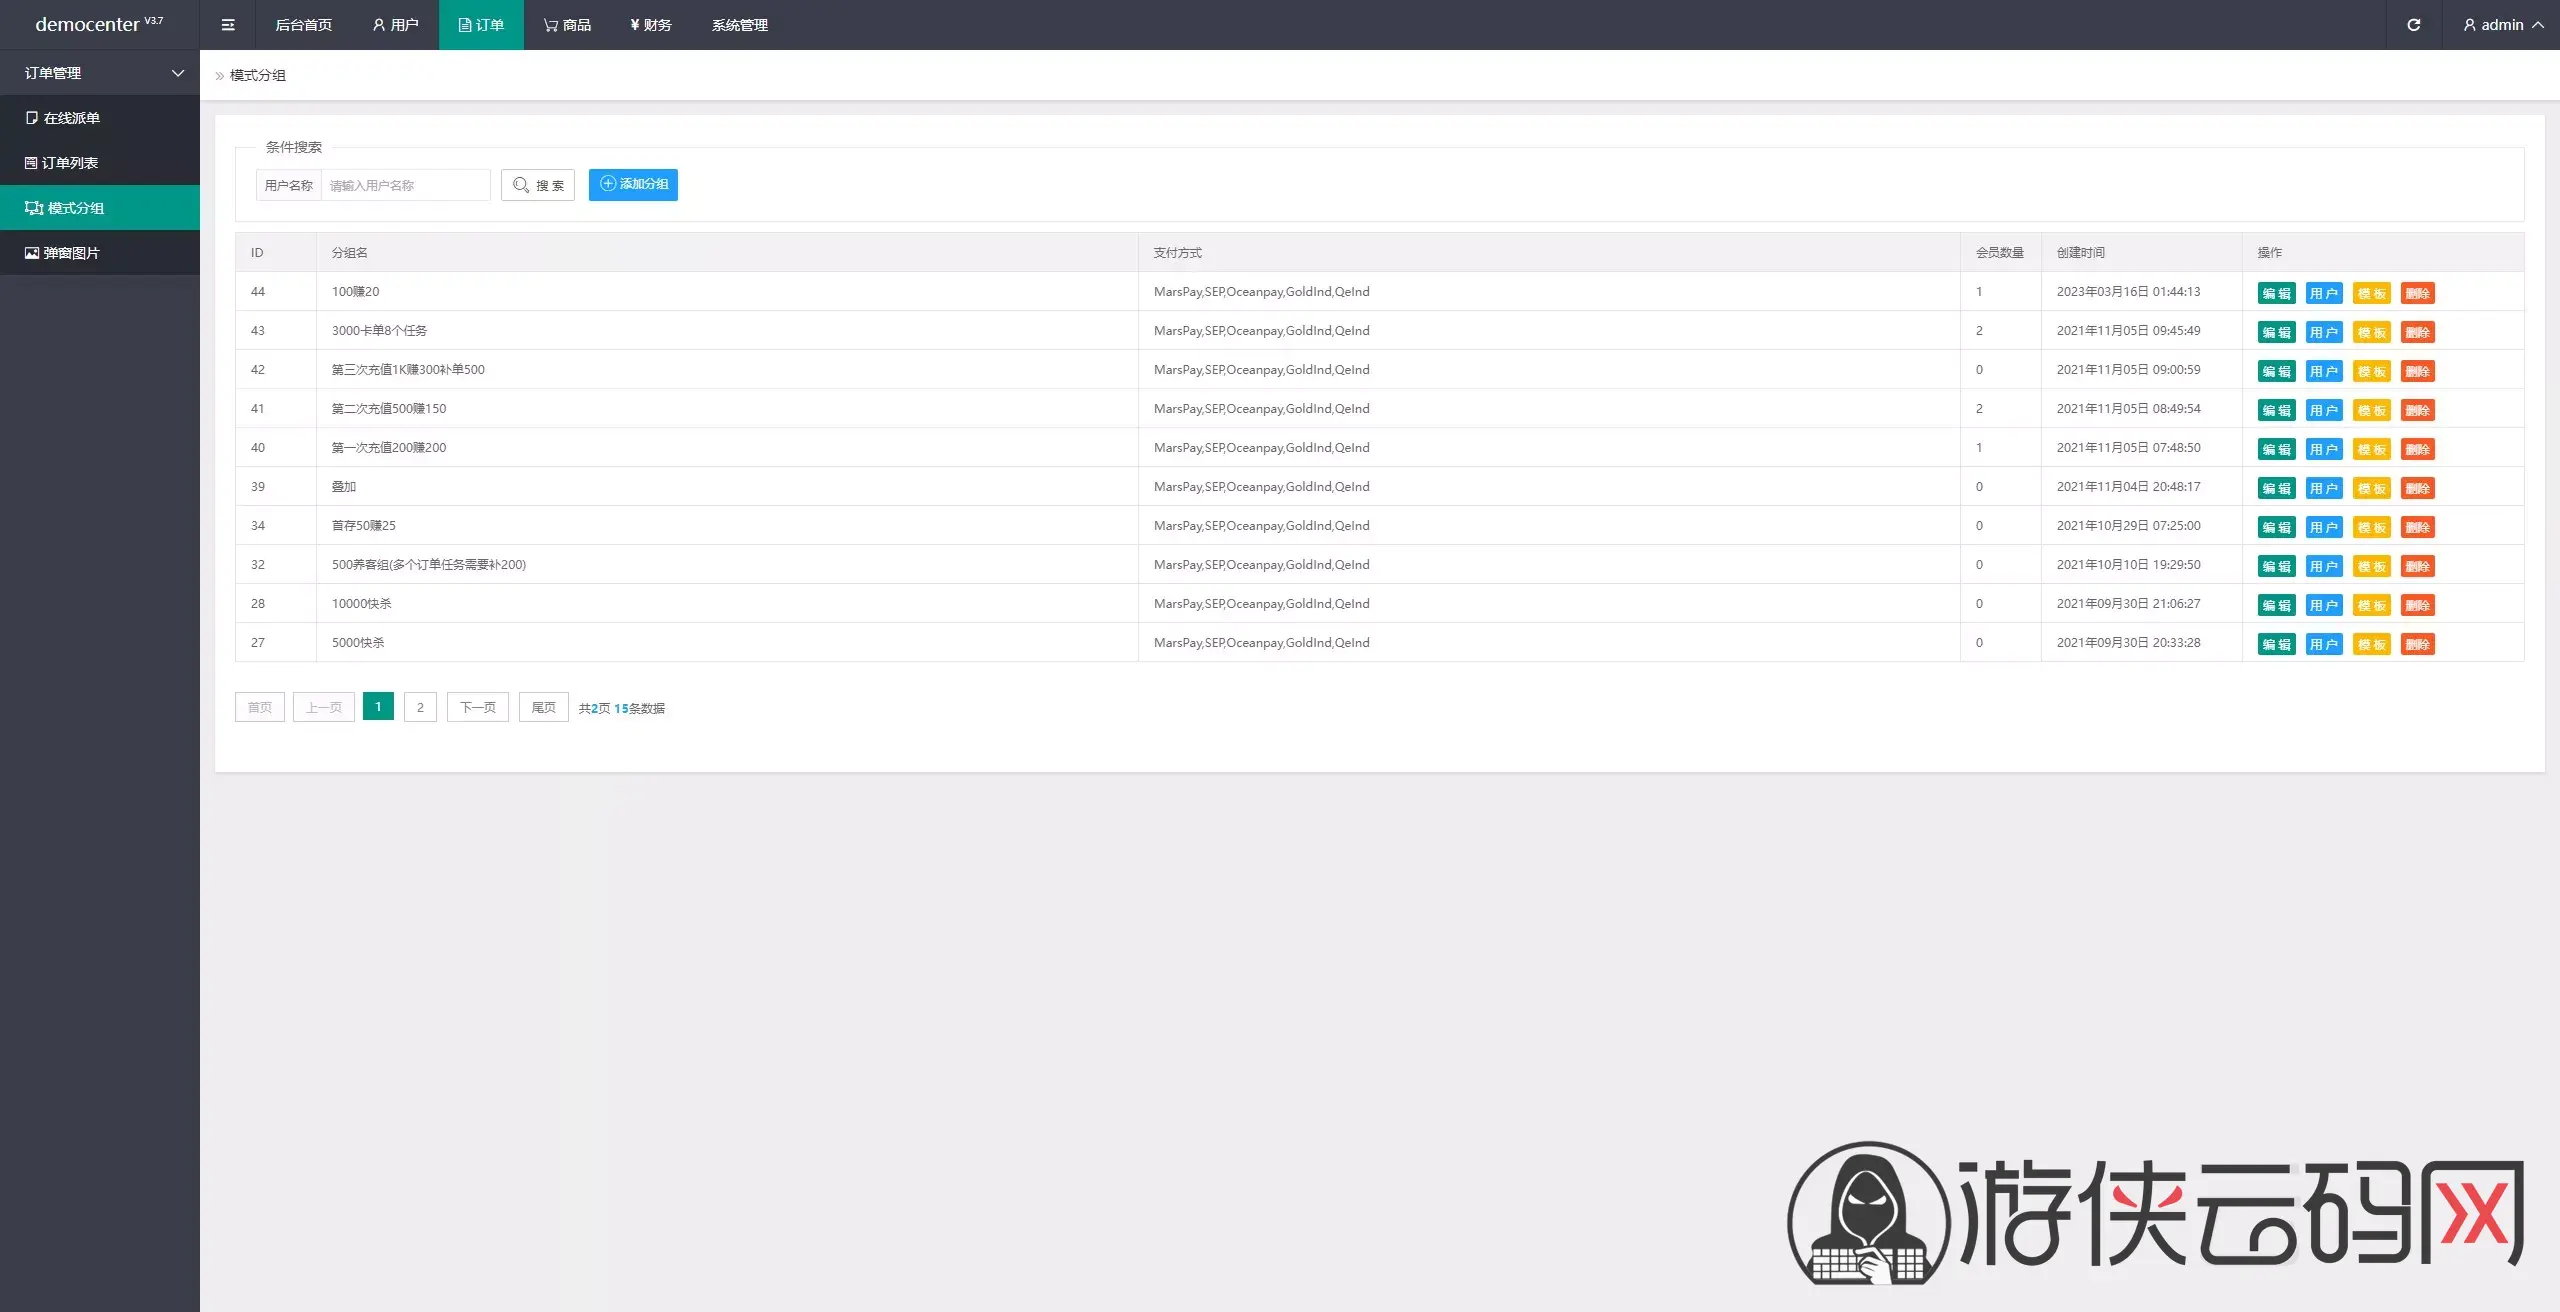Open 订单列表 from the sidebar
2560x1312 pixels.
(69, 163)
